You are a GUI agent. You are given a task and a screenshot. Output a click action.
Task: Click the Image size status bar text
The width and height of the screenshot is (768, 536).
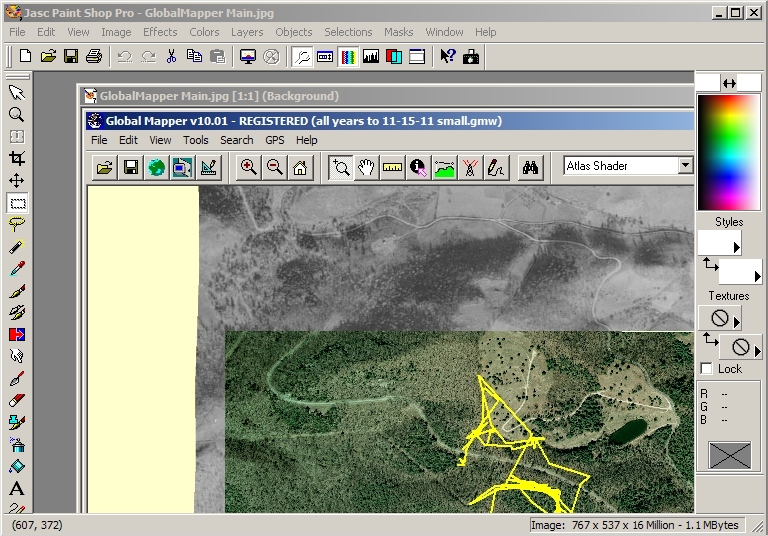[x=635, y=525]
